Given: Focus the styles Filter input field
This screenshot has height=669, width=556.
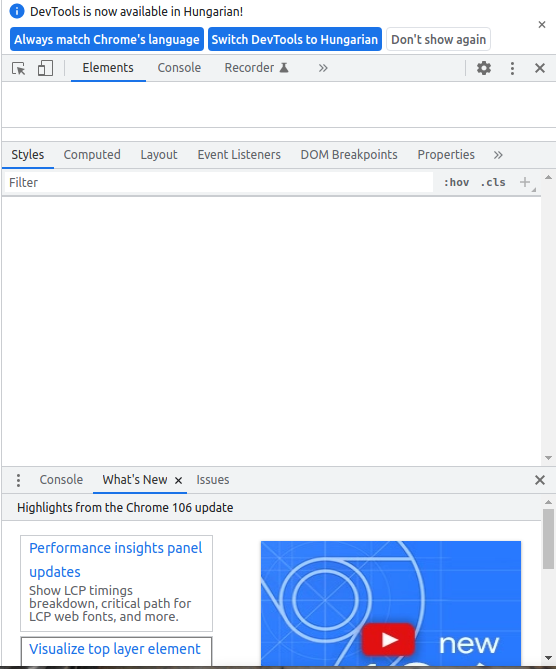Looking at the screenshot, I should point(218,183).
